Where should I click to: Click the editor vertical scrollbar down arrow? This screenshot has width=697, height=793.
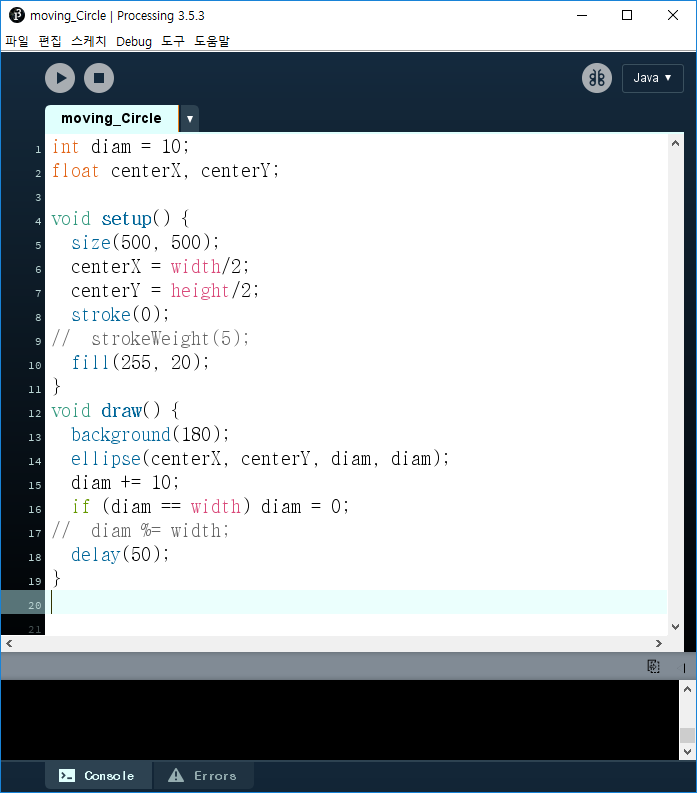coord(675,627)
